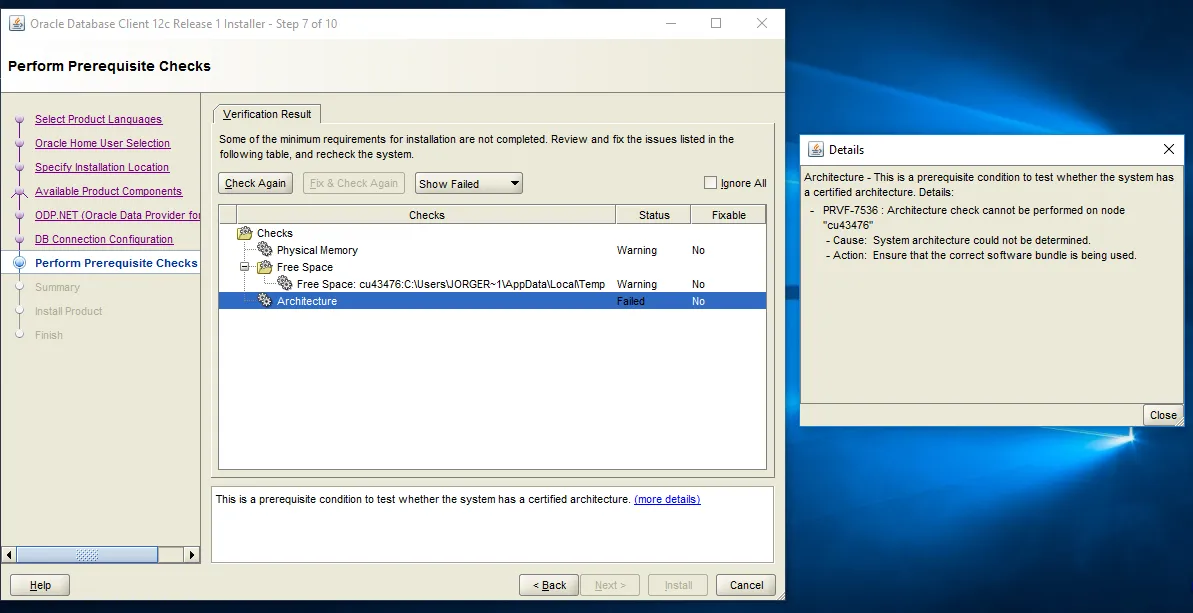Go to Oracle Home User Selection step
Screen dimensions: 1193x613
[103, 143]
